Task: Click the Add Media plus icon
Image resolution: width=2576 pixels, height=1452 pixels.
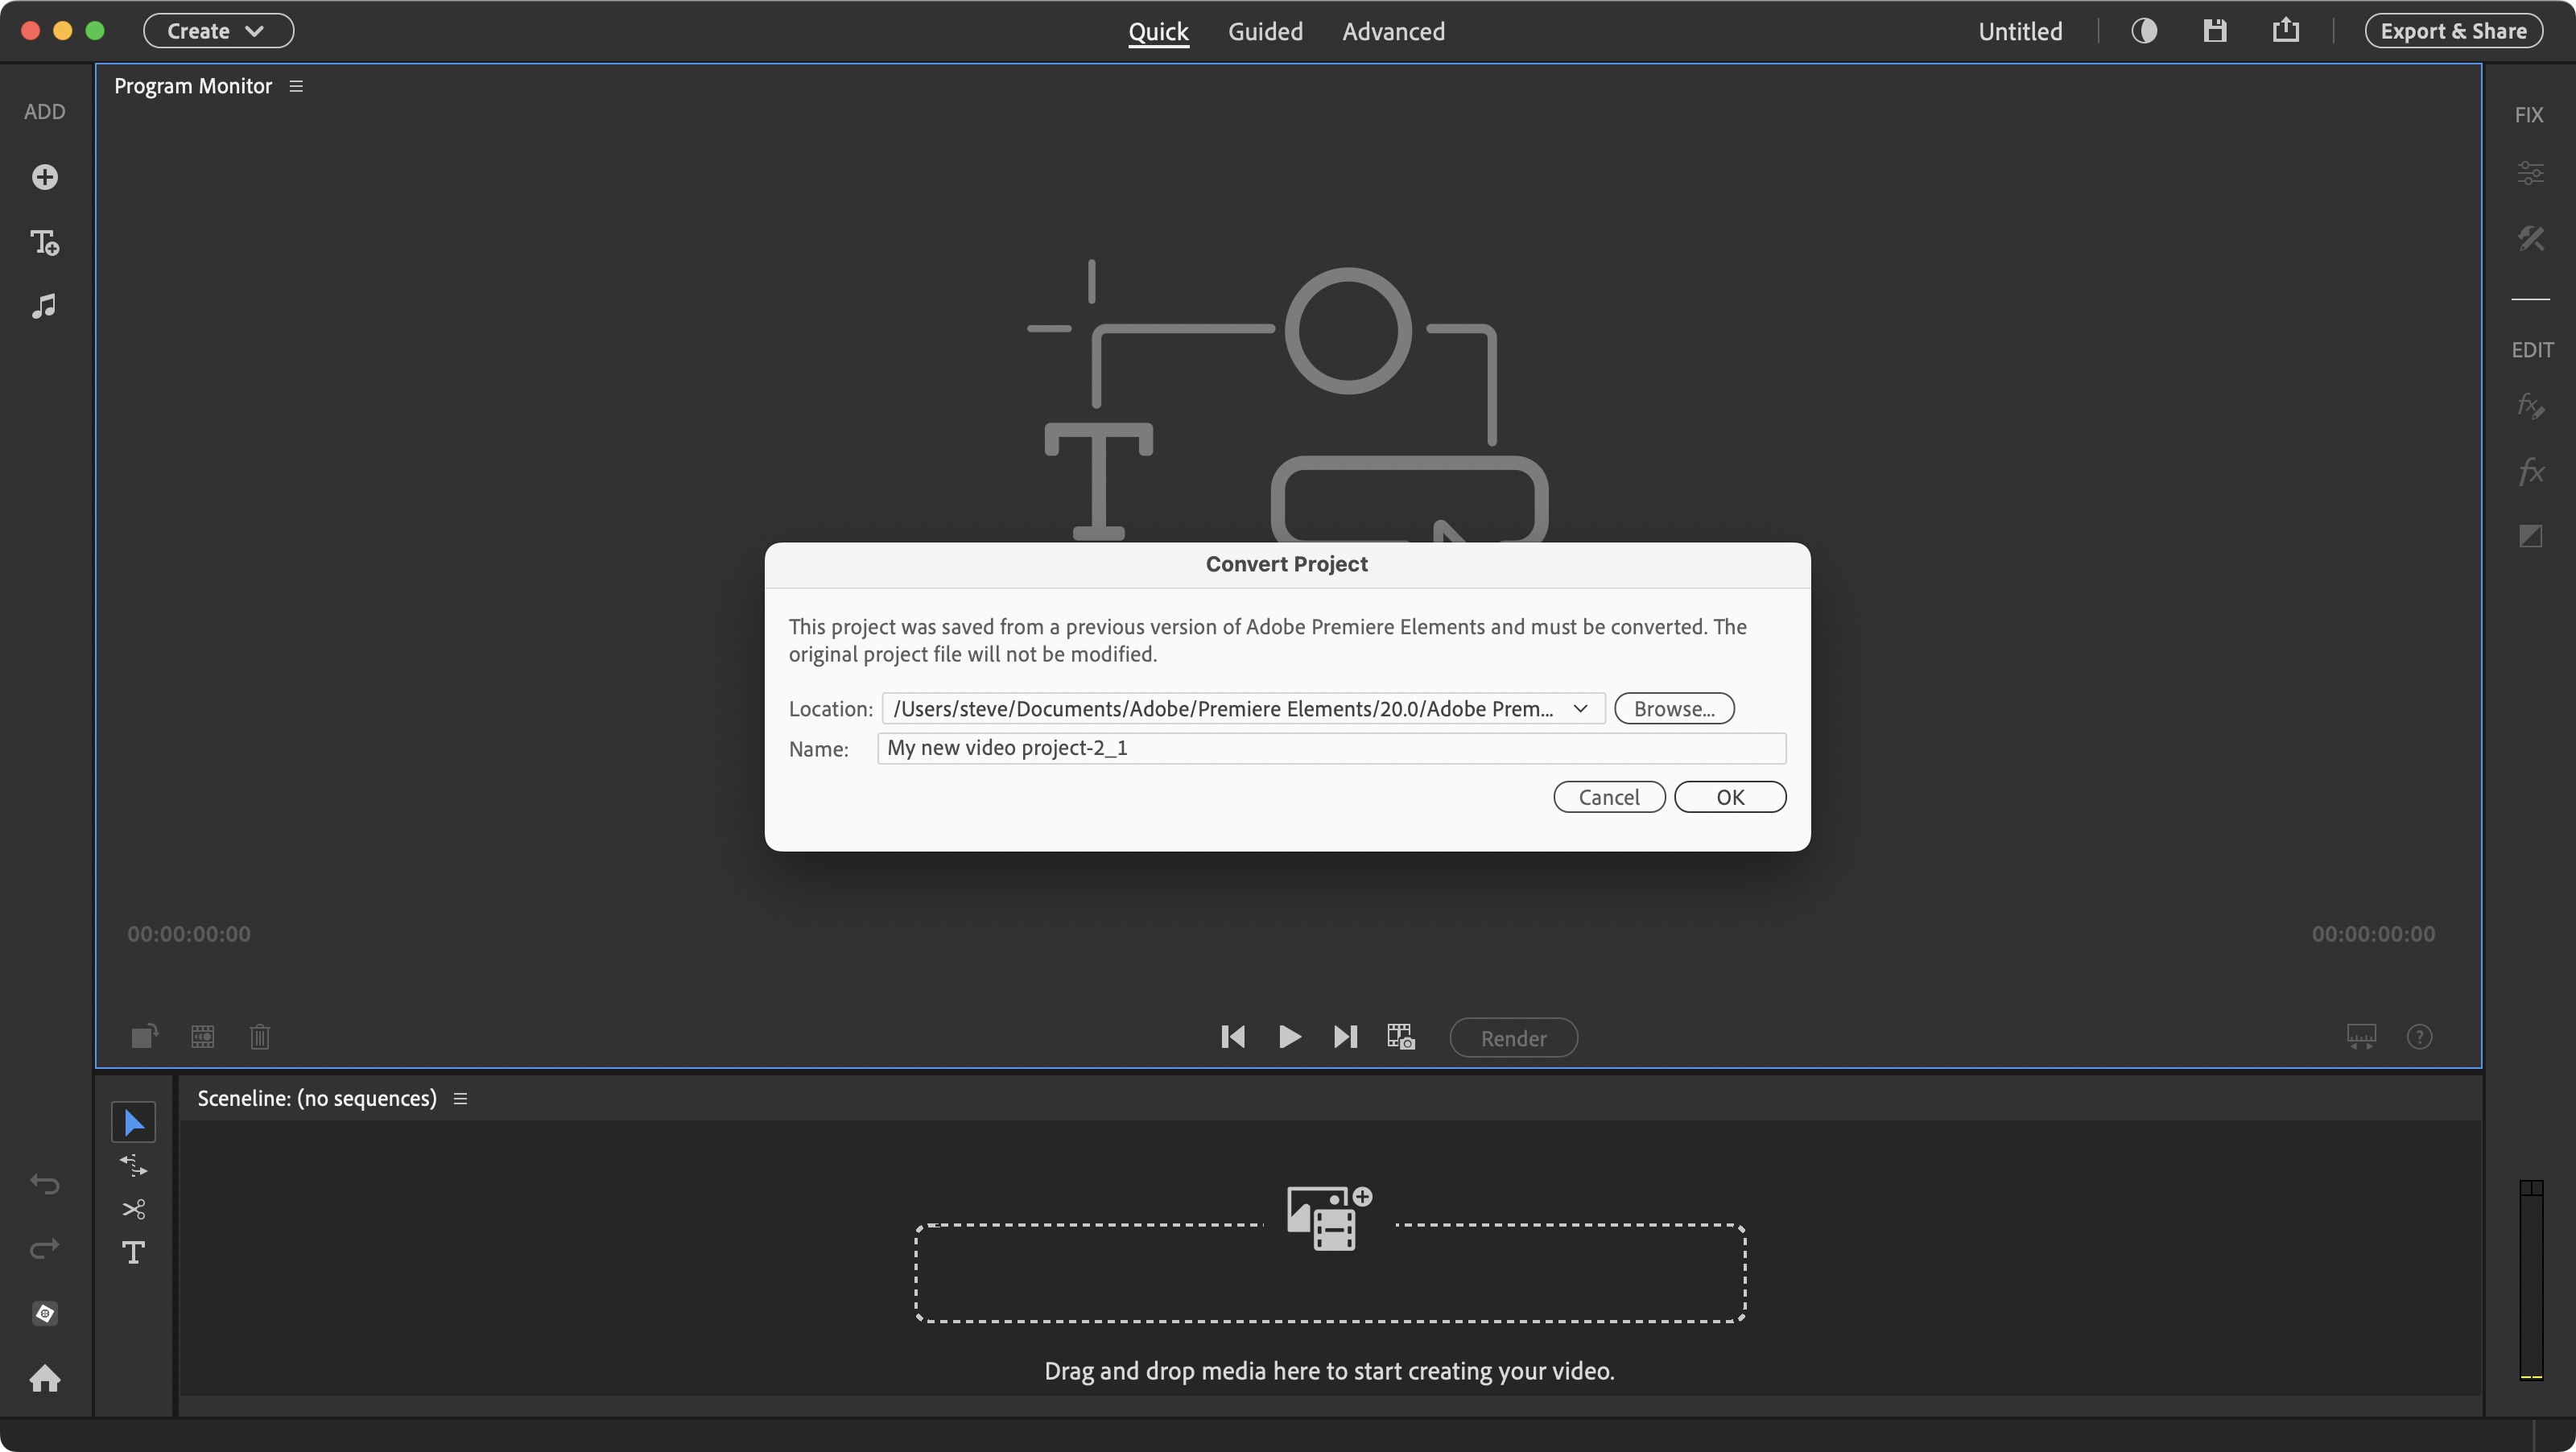Action: point(44,177)
